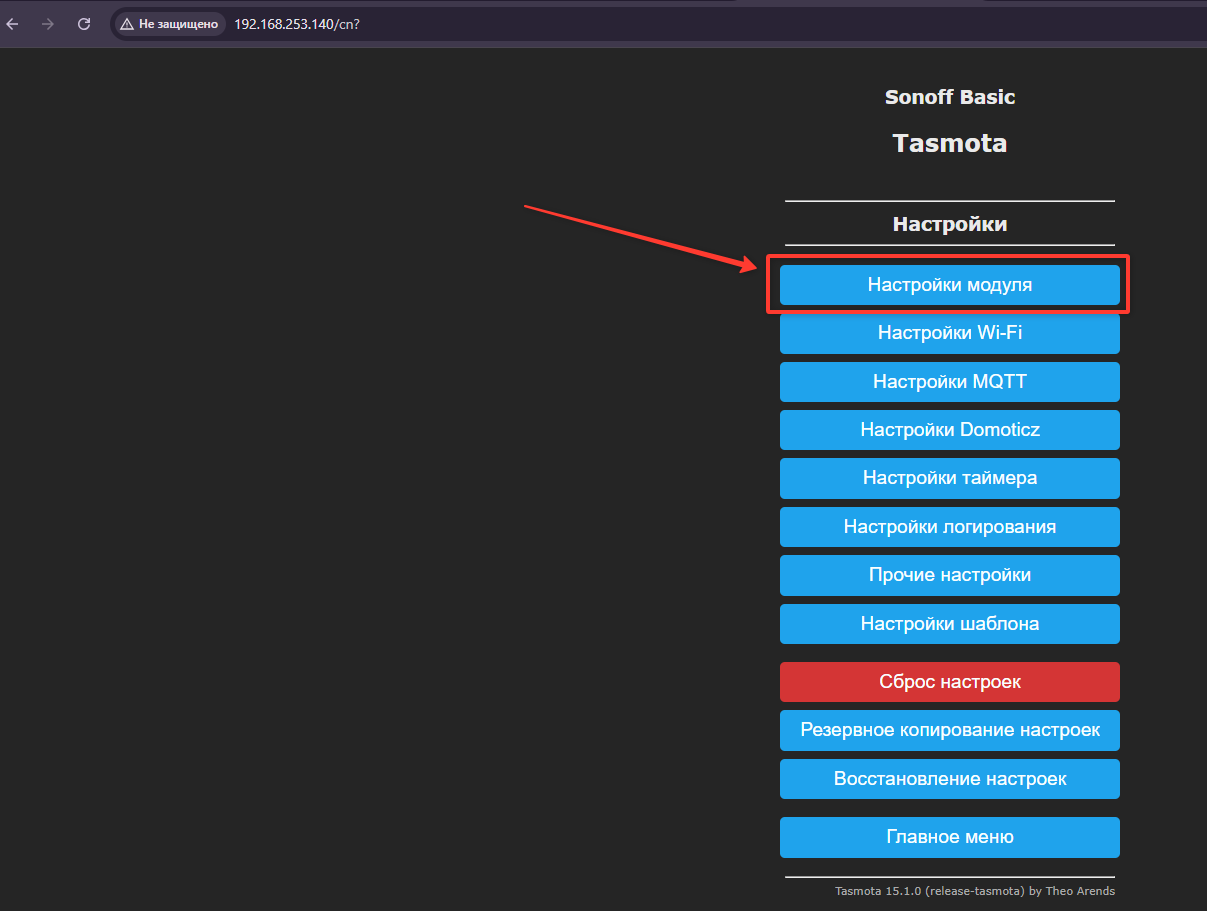
Task: Go back in browser history
Action: 12,24
